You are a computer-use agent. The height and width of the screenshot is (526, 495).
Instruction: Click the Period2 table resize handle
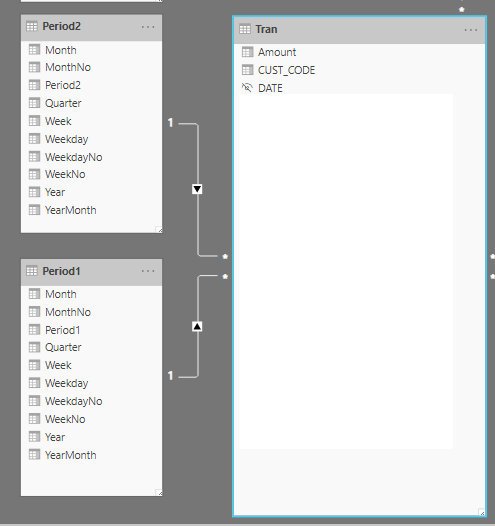(x=159, y=230)
